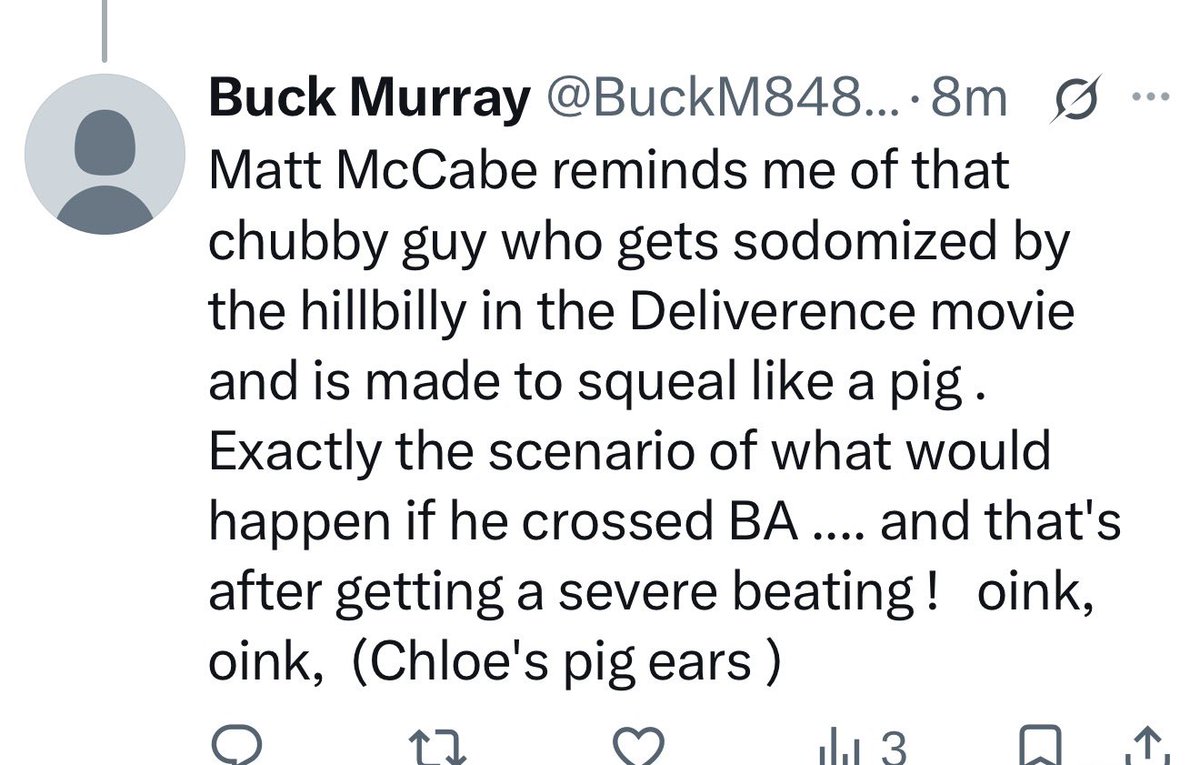Repost this tweet using the retweet arrows
Image resolution: width=1200 pixels, height=765 pixels.
click(439, 748)
